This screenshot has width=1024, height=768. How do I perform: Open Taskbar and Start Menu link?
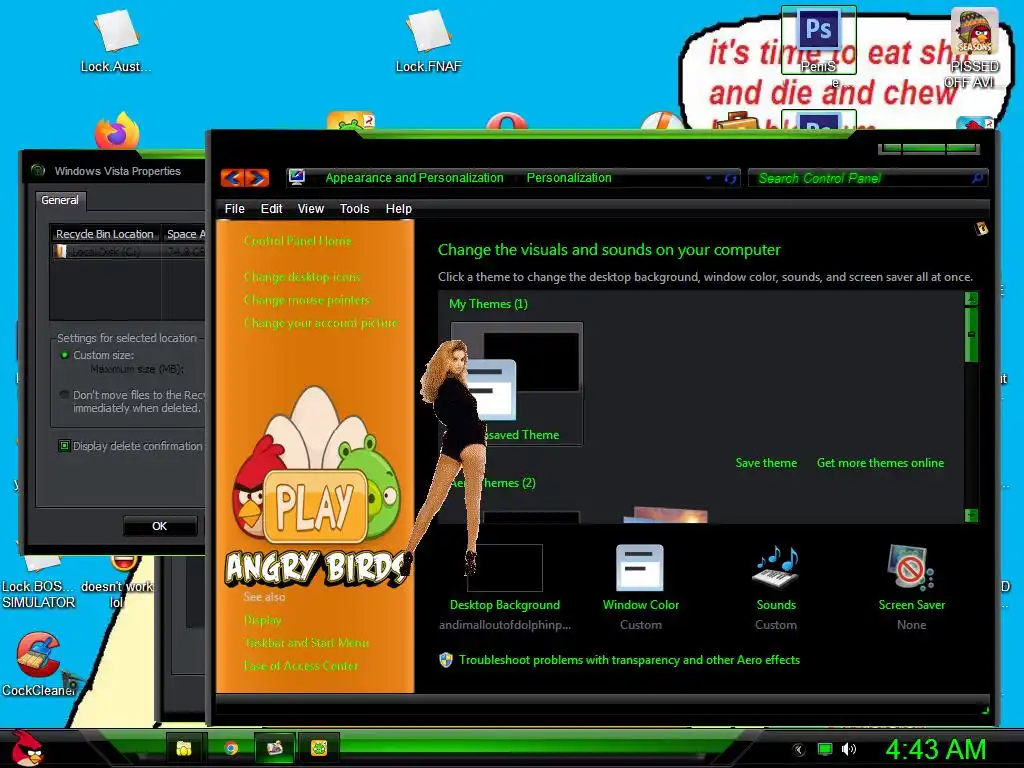tap(306, 643)
